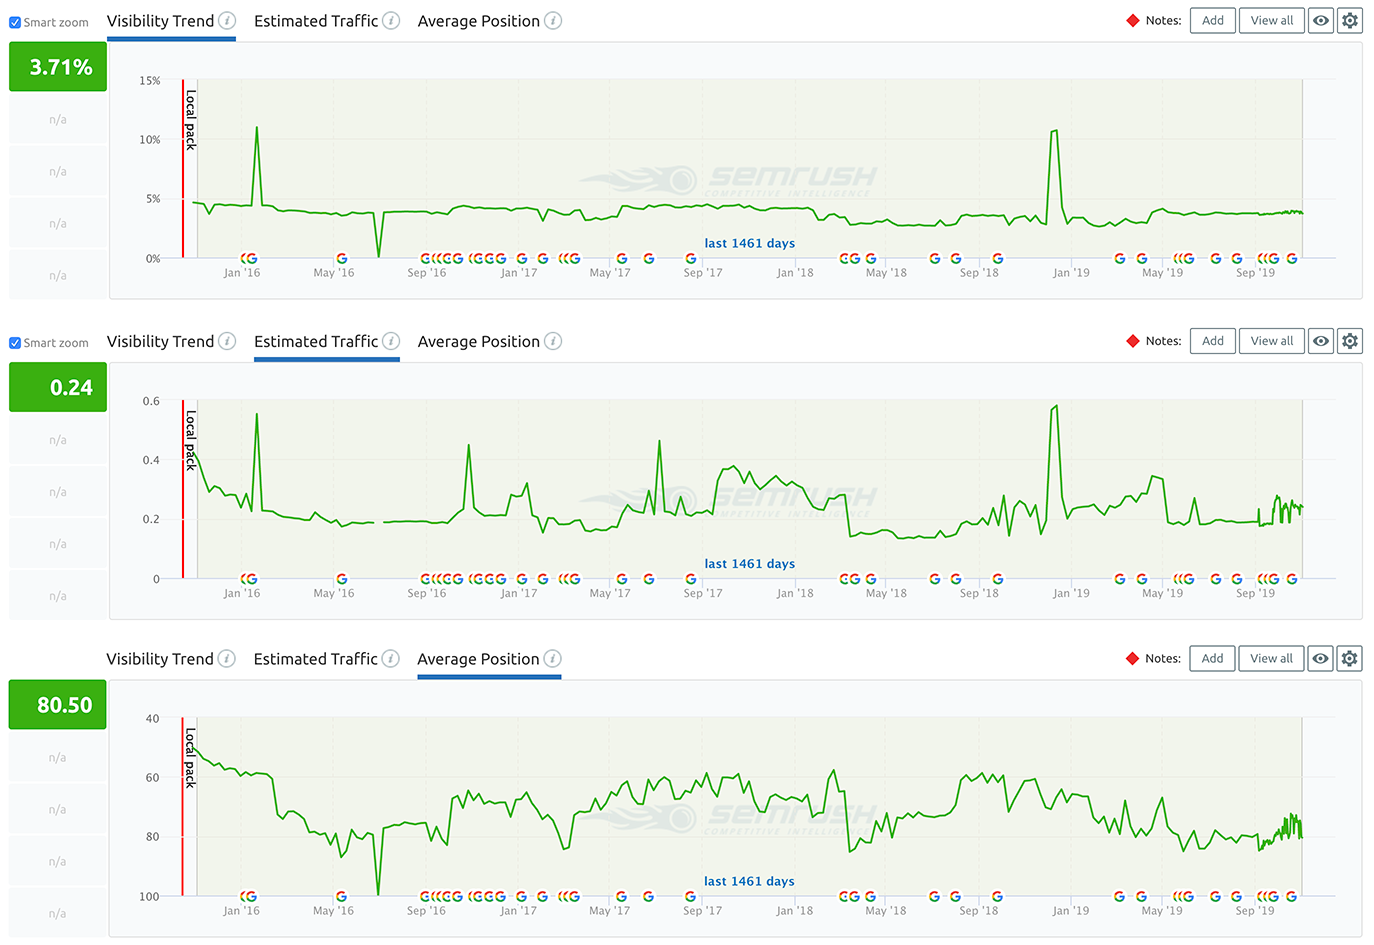Screen dimensions: 1374x945
Task: Switch top panel to Average Position tab
Action: point(479,21)
